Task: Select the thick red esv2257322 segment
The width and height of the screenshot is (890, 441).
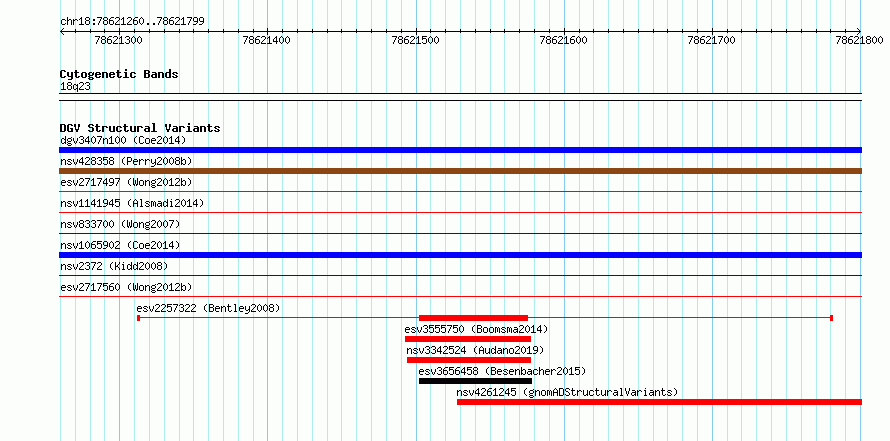Action: click(473, 318)
